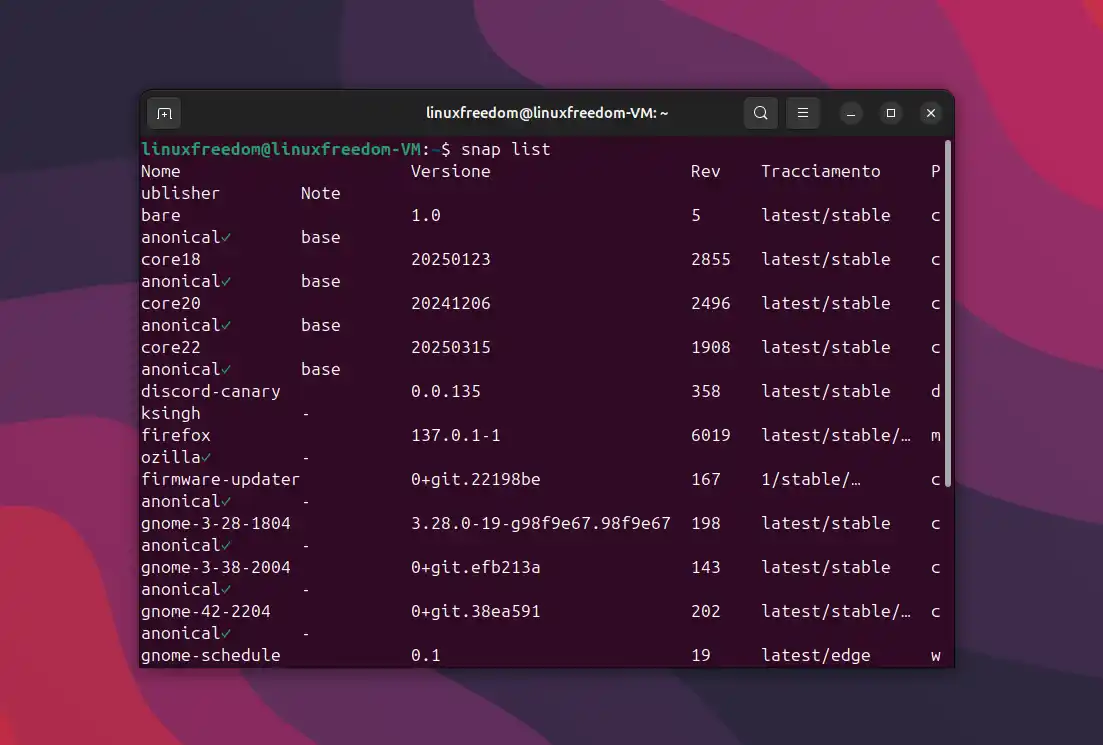This screenshot has width=1103, height=745.
Task: Click version '1.0' of bare
Action: tap(426, 215)
